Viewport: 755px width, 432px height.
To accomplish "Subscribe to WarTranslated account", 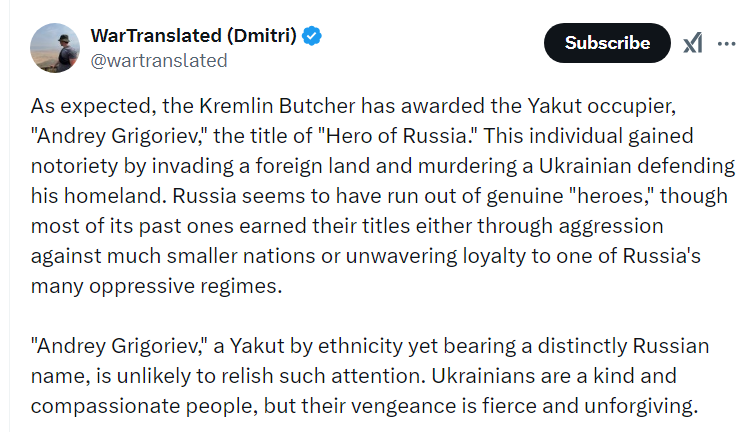I will point(607,43).
